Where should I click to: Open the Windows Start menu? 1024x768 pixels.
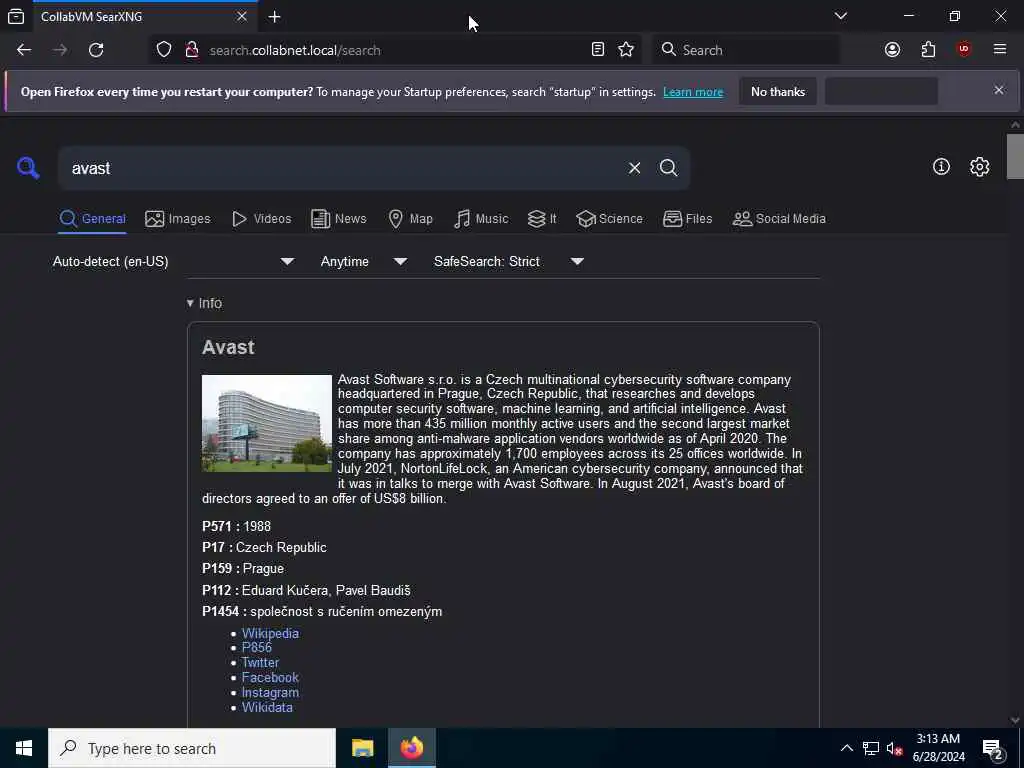[24, 748]
